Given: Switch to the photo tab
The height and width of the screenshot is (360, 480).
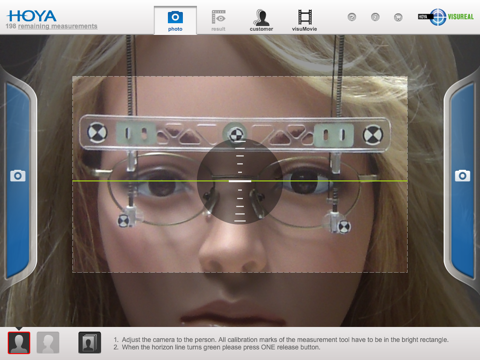Looking at the screenshot, I should (175, 21).
